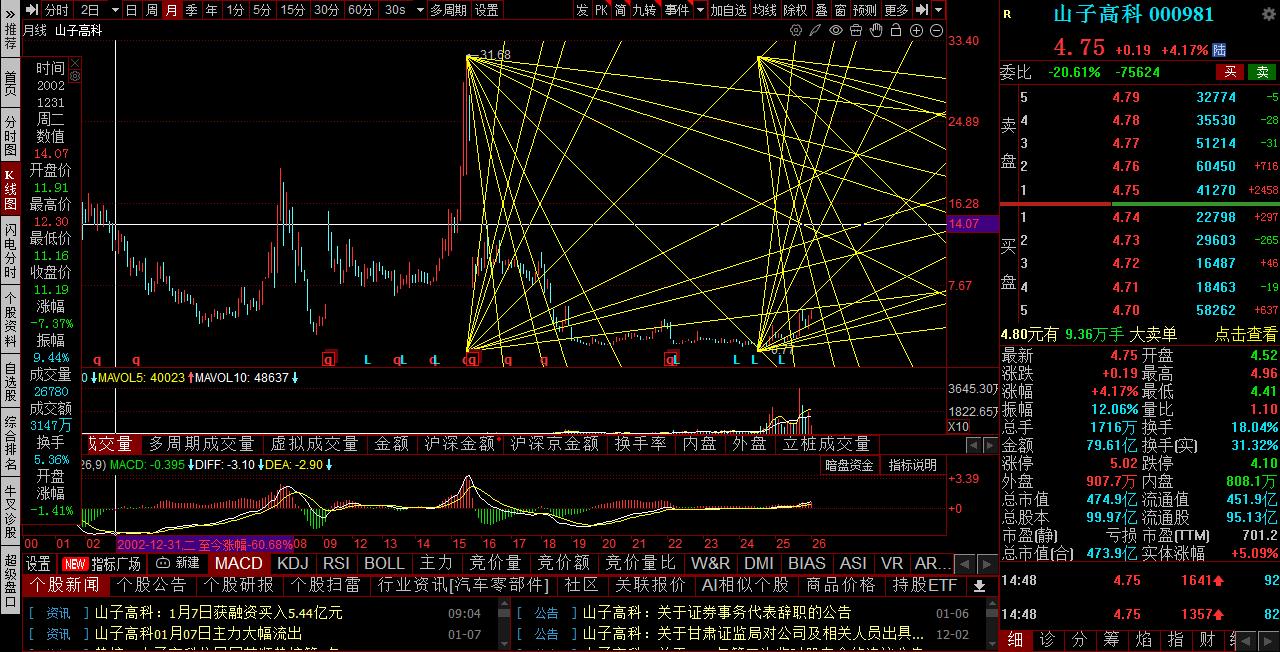Open 多周期 multi-period view
This screenshot has width=1280, height=652.
pyautogui.click(x=448, y=10)
